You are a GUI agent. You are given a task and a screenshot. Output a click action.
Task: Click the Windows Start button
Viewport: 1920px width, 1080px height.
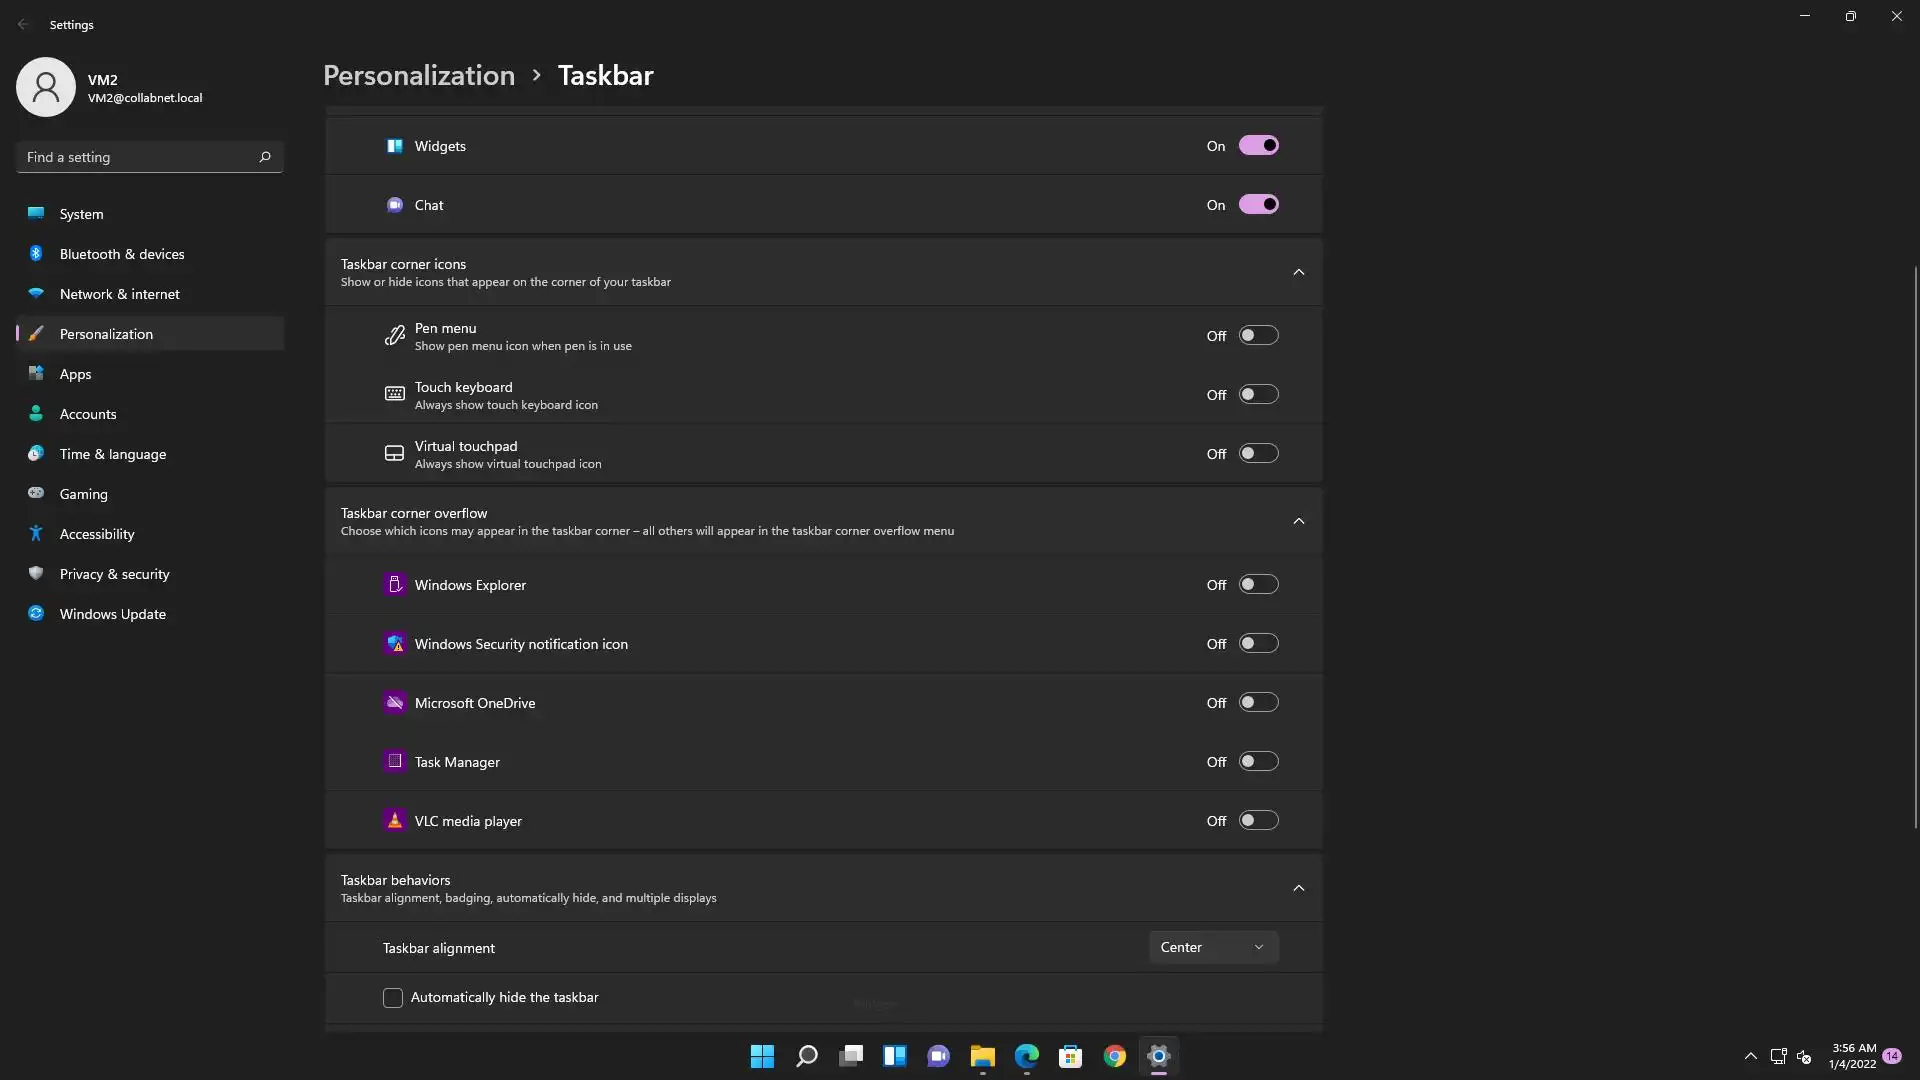[x=762, y=1056]
